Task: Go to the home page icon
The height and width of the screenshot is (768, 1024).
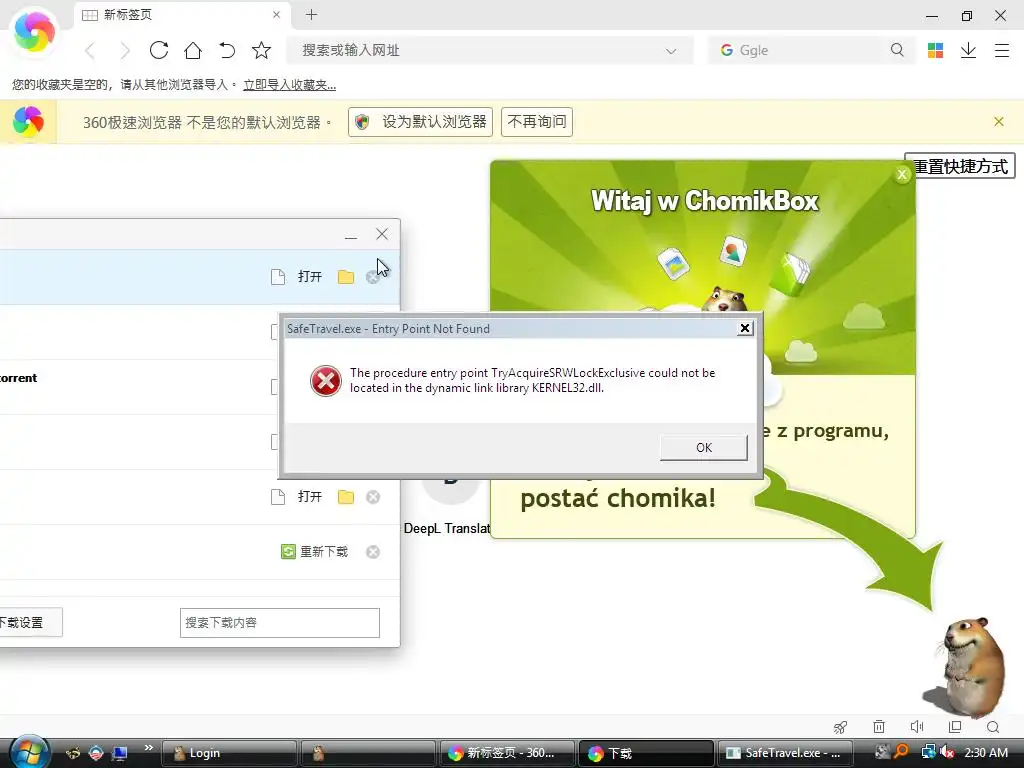Action: (x=193, y=50)
